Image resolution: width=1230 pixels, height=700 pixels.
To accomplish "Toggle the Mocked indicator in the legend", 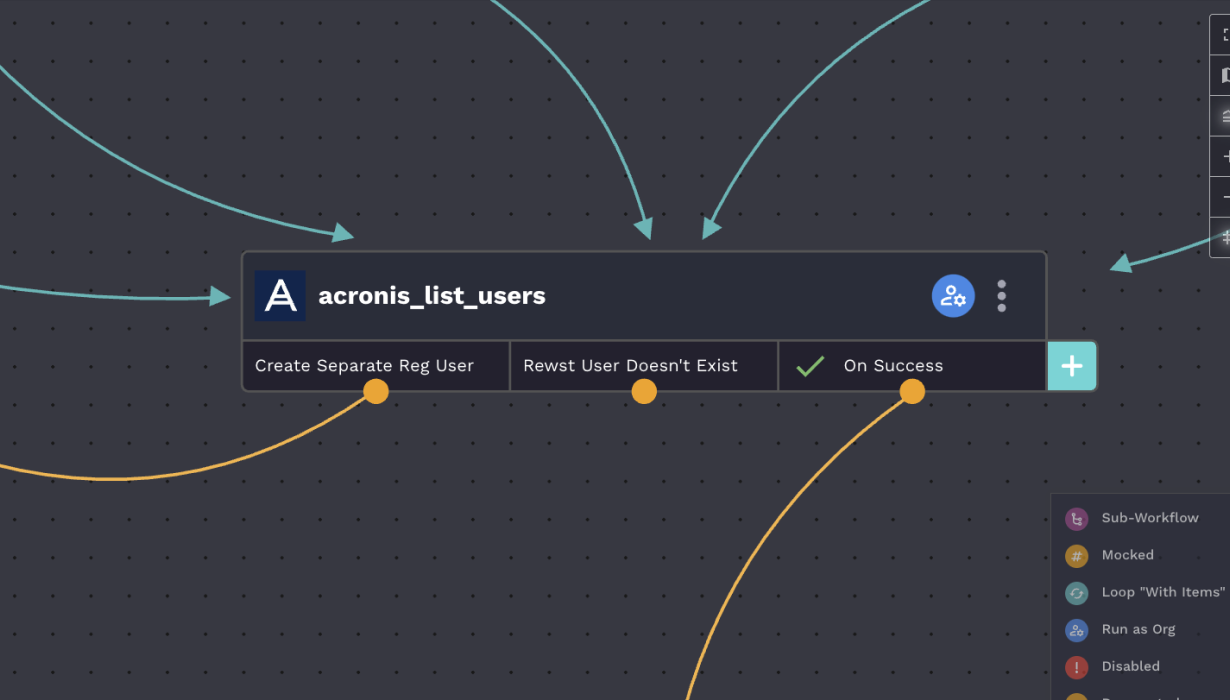I will [1075, 555].
